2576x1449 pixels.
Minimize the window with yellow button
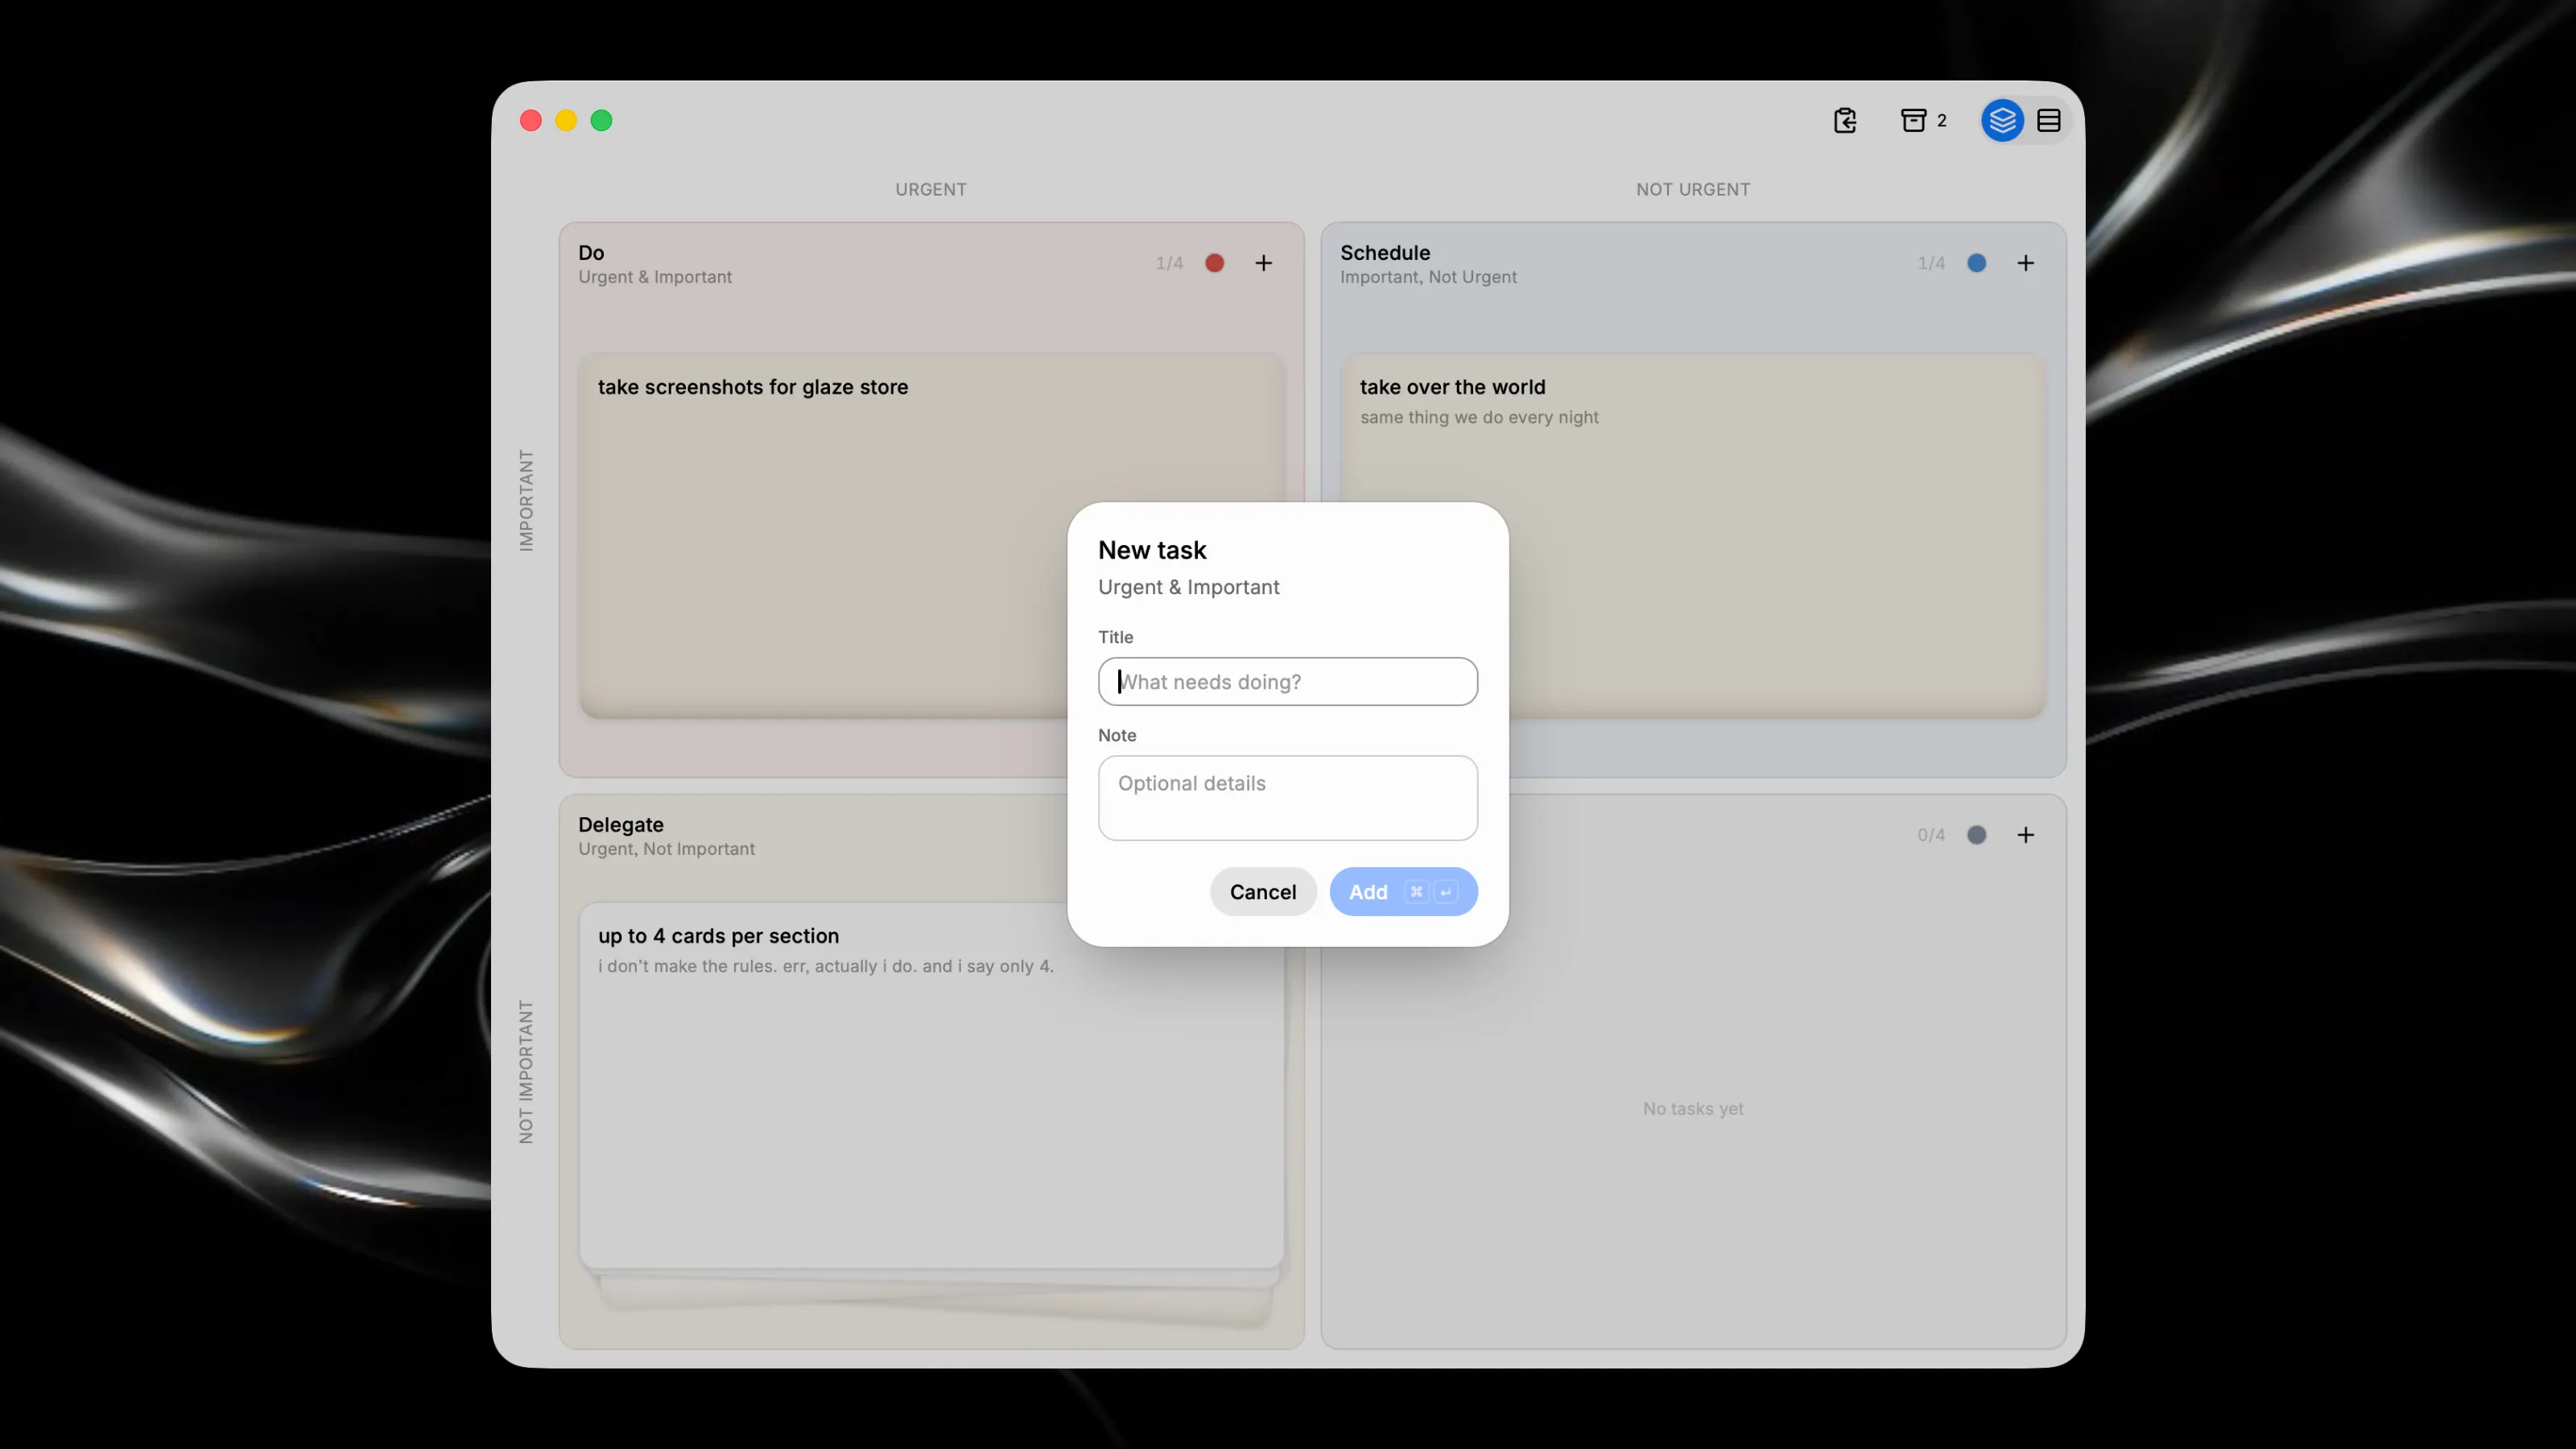(x=566, y=121)
